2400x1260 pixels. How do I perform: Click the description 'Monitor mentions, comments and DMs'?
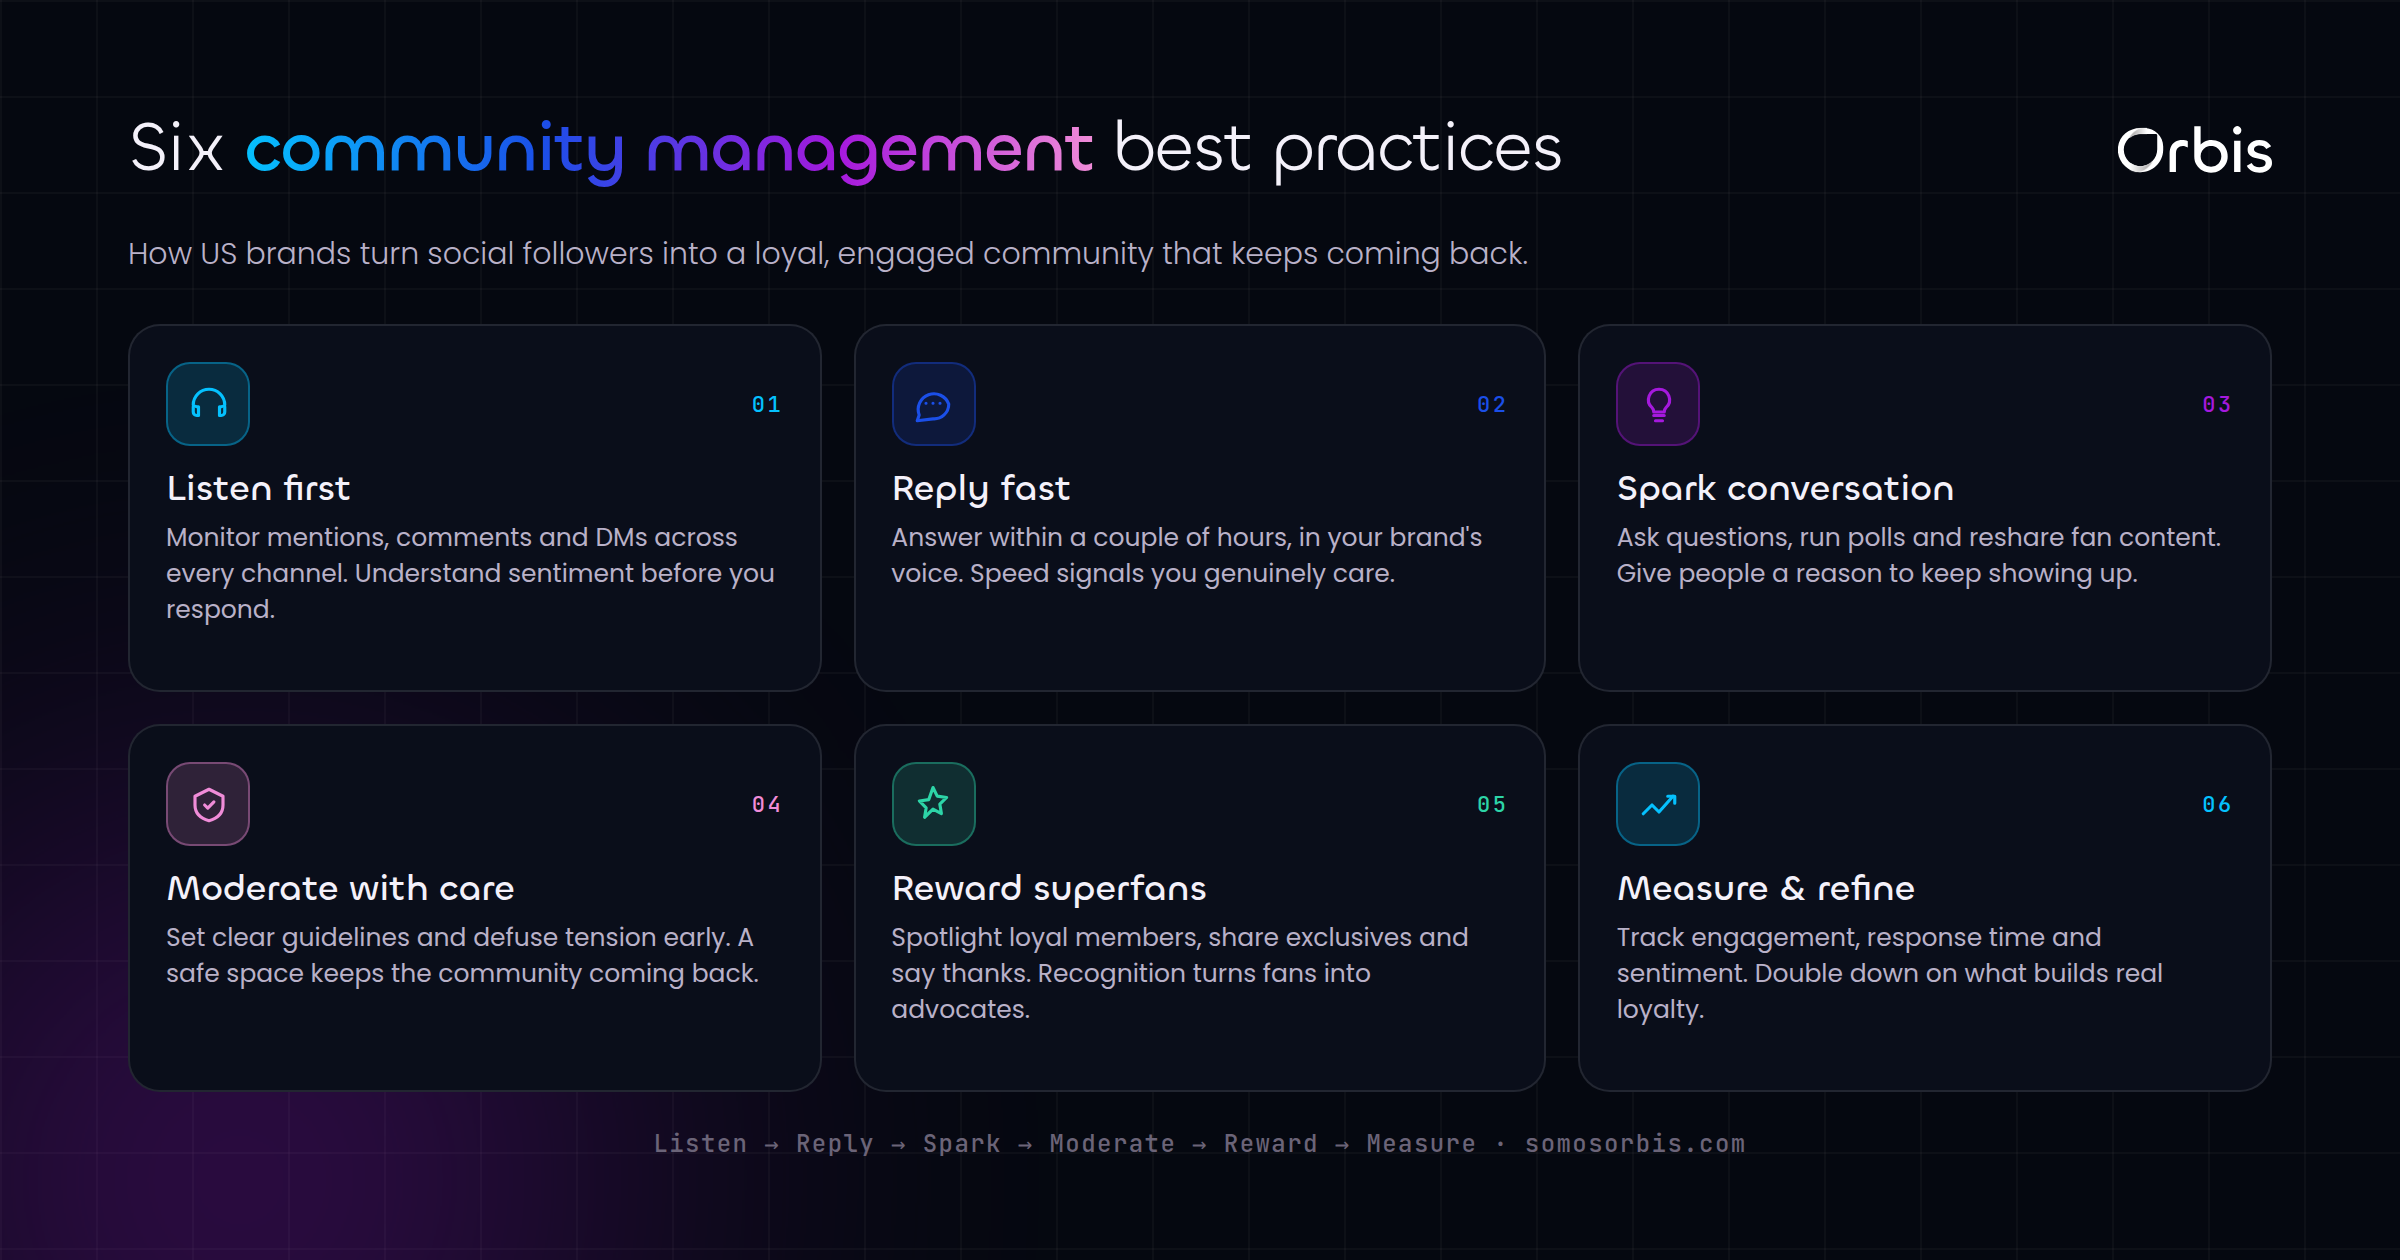point(470,573)
